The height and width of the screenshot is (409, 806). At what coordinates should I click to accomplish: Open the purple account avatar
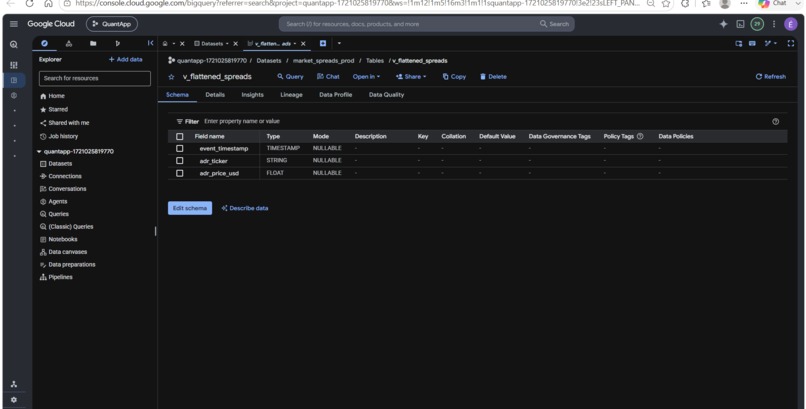tap(791, 24)
